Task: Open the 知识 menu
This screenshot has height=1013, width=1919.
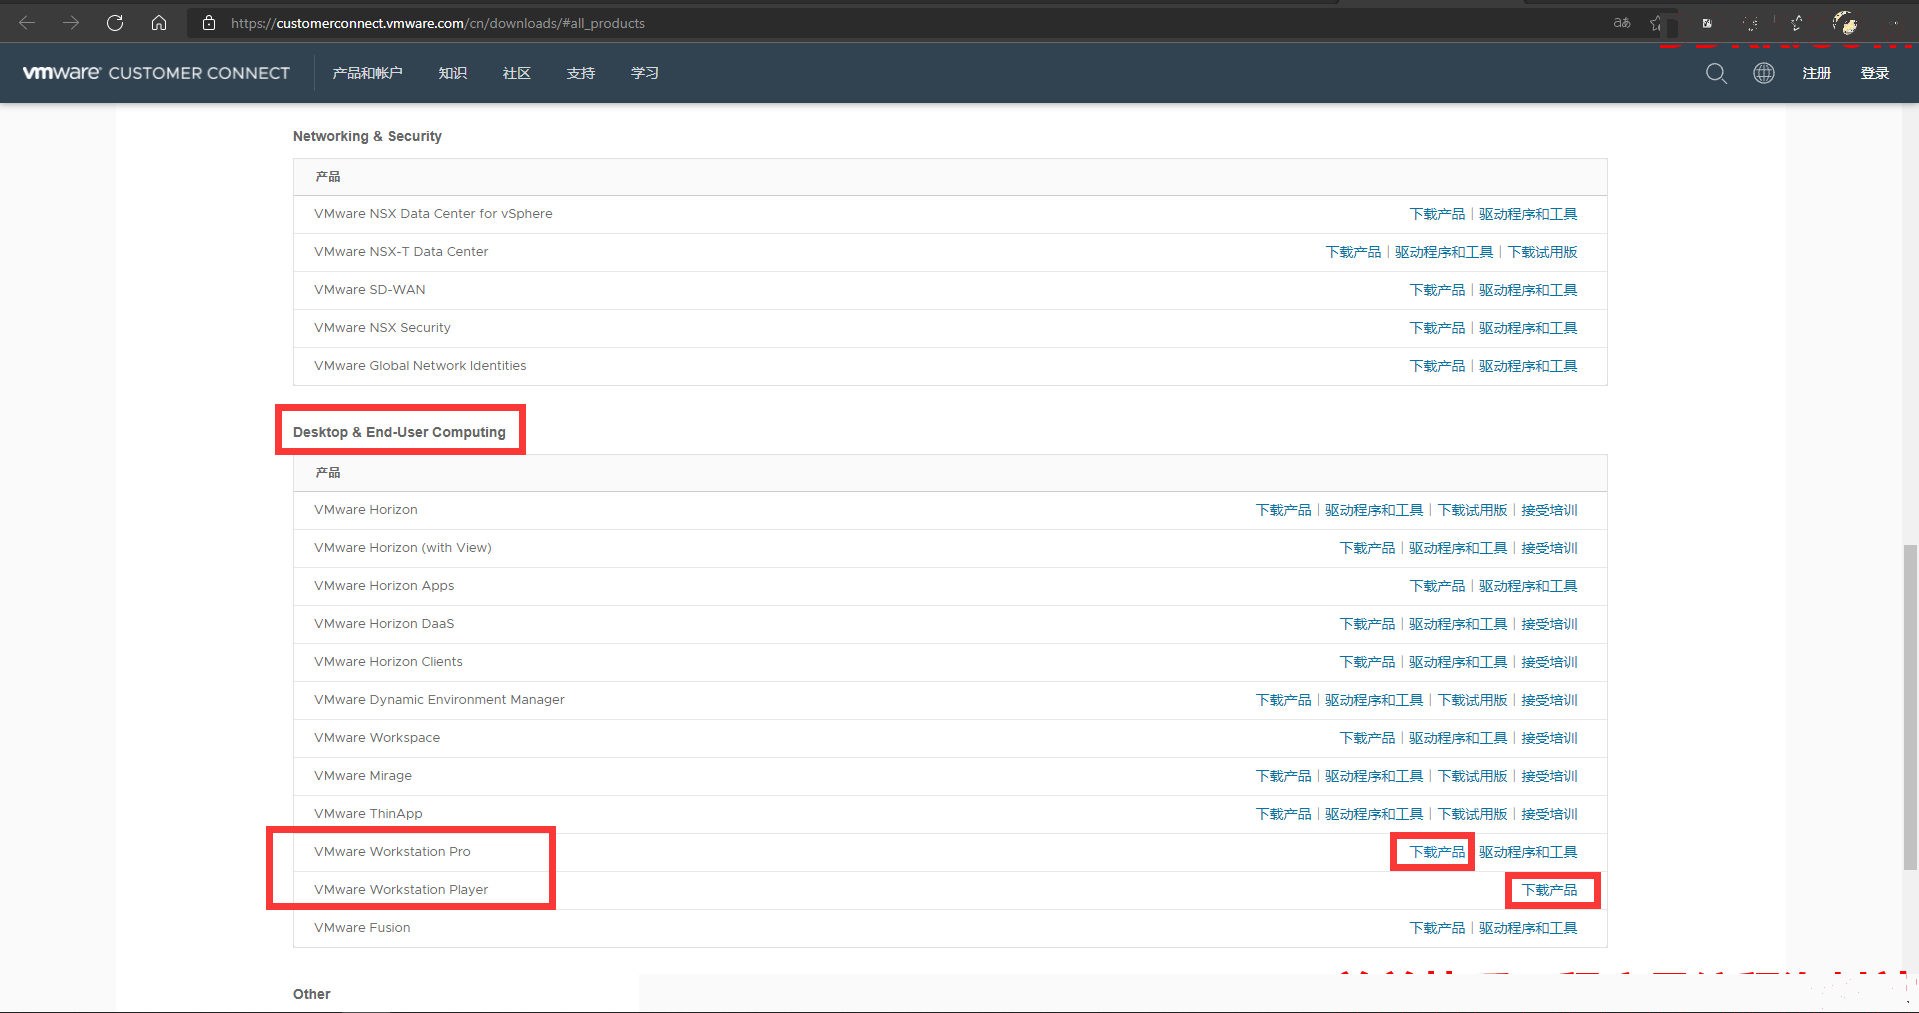Action: tap(453, 73)
